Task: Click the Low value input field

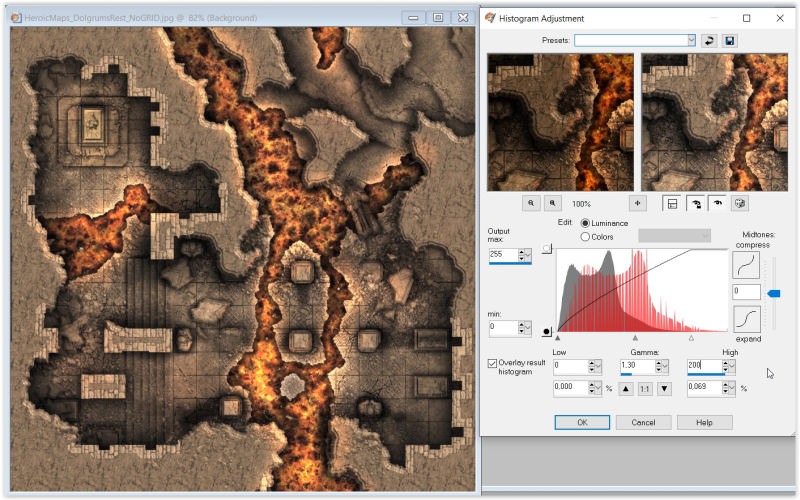Action: 570,366
